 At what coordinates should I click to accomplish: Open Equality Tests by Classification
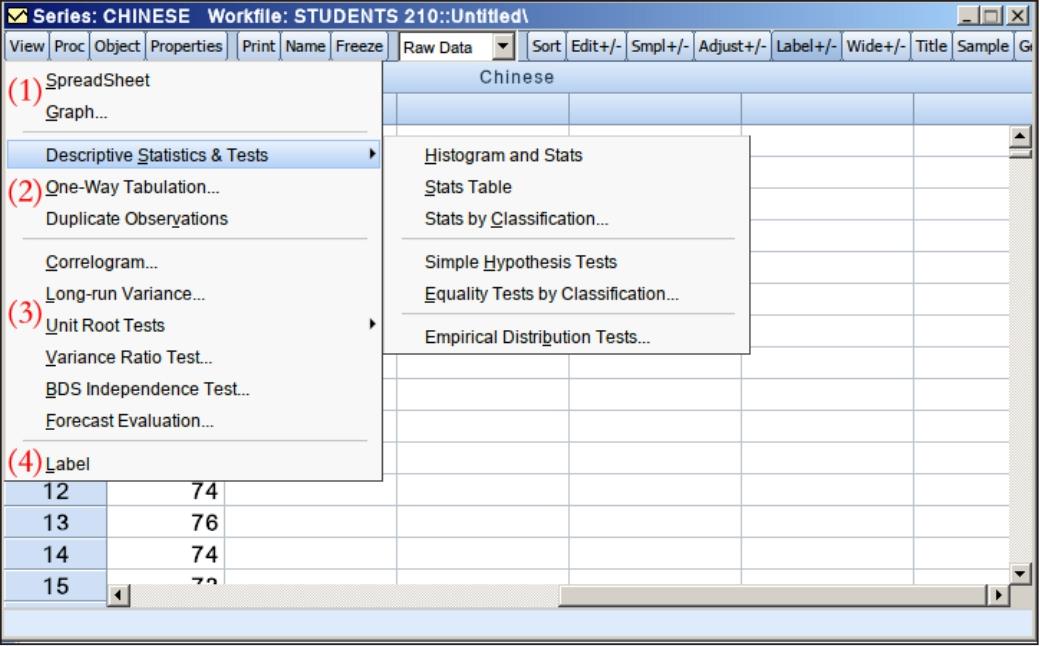coord(551,294)
